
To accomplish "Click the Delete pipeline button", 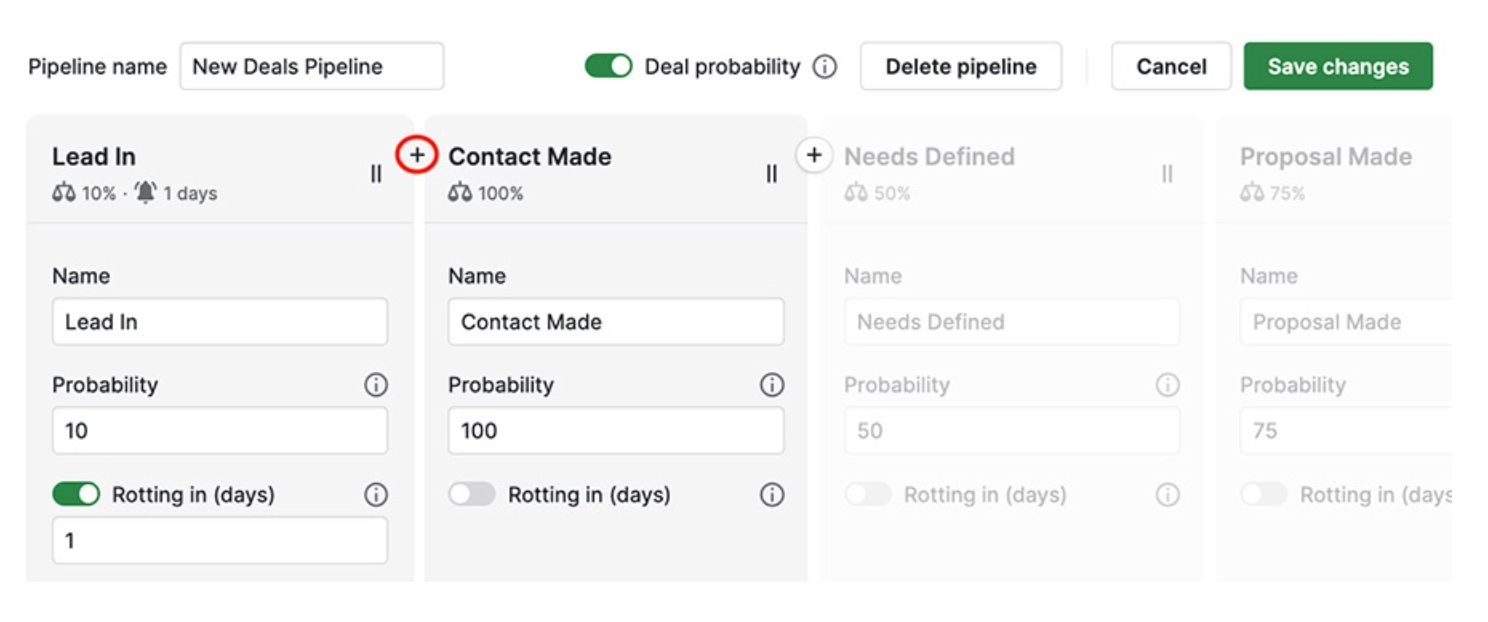I will pyautogui.click(x=961, y=67).
